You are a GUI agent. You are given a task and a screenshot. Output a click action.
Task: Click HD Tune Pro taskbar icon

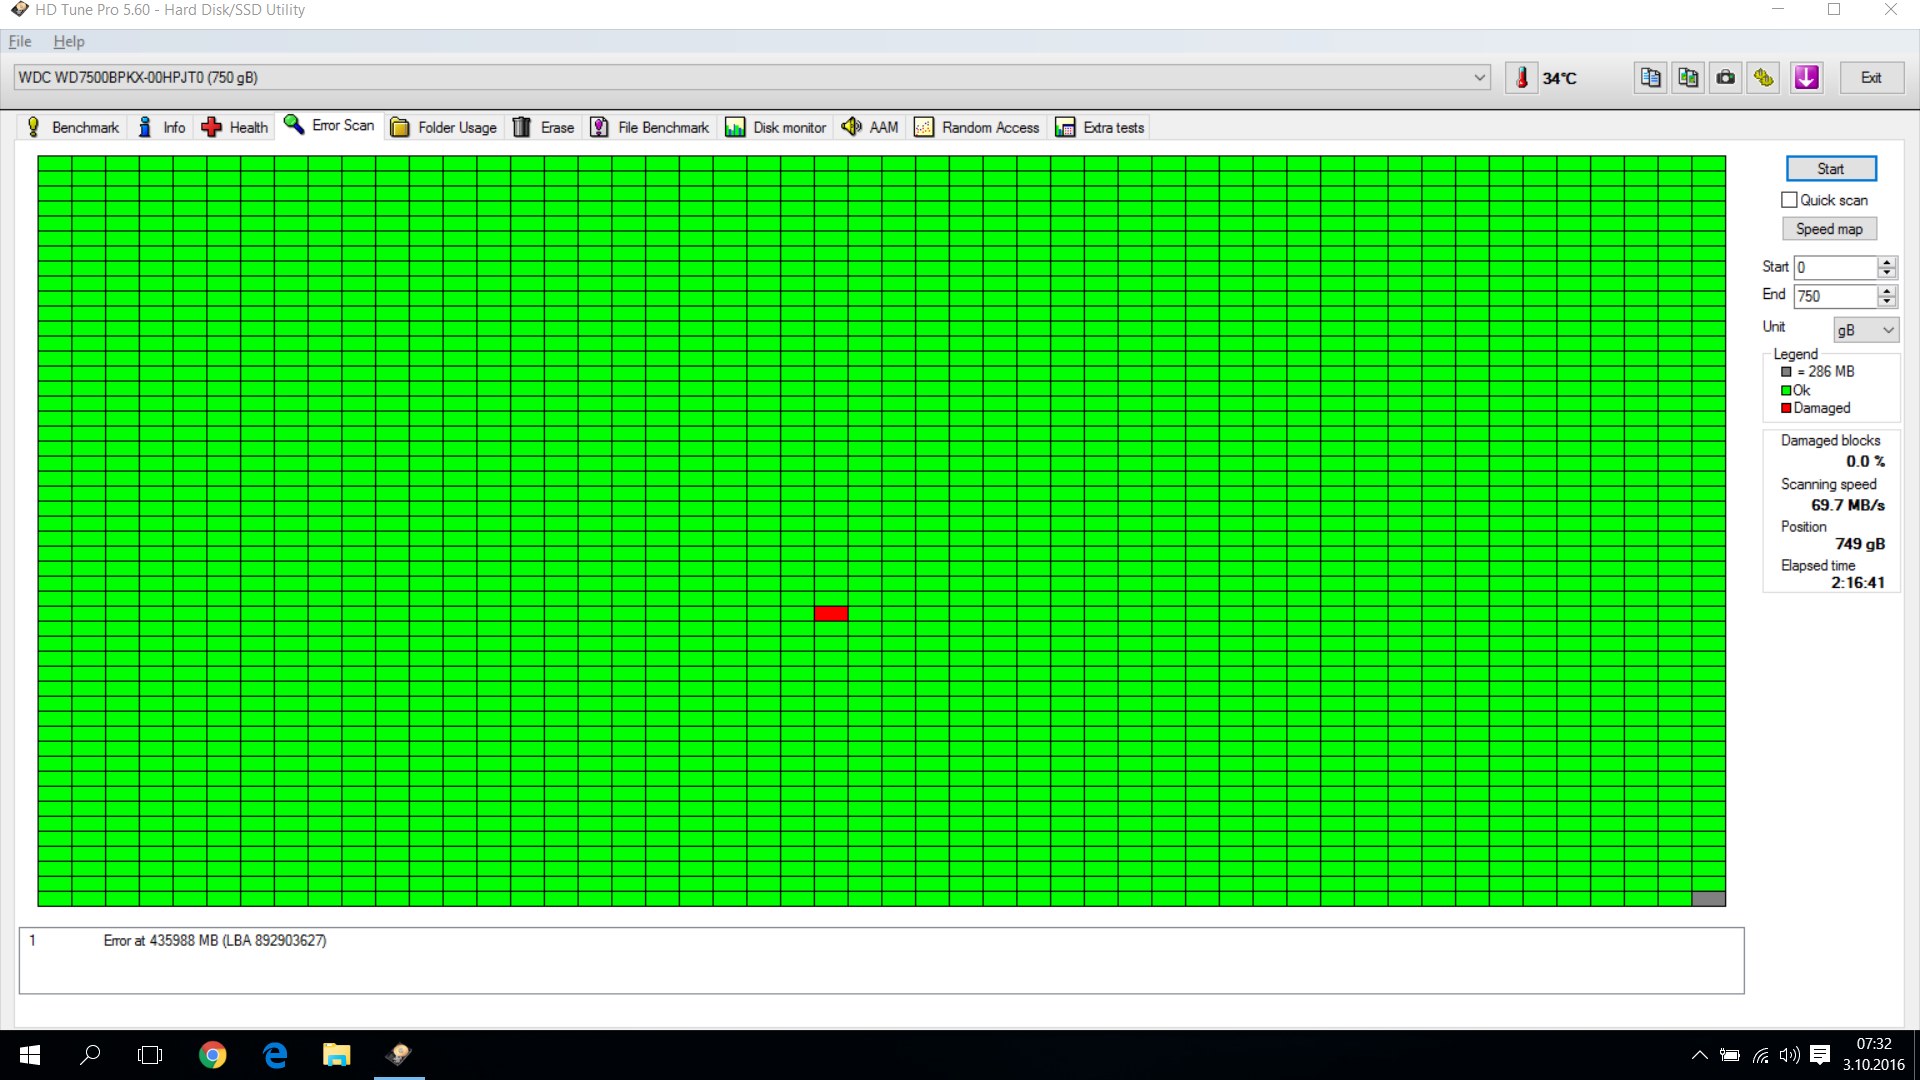point(399,1055)
